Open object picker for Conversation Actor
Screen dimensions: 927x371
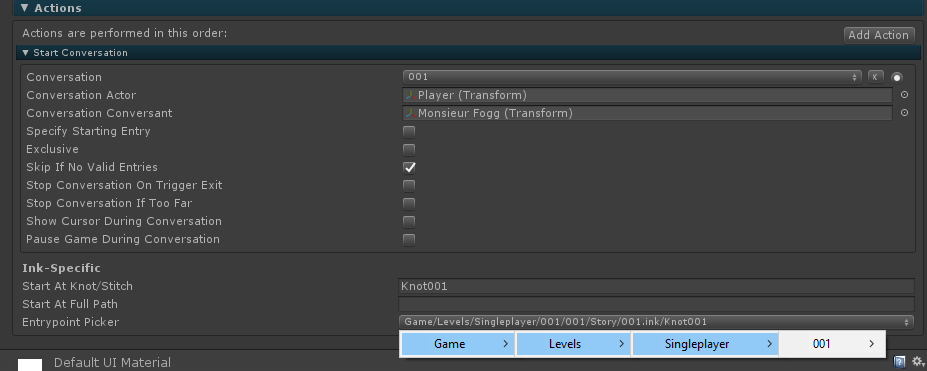[x=904, y=95]
